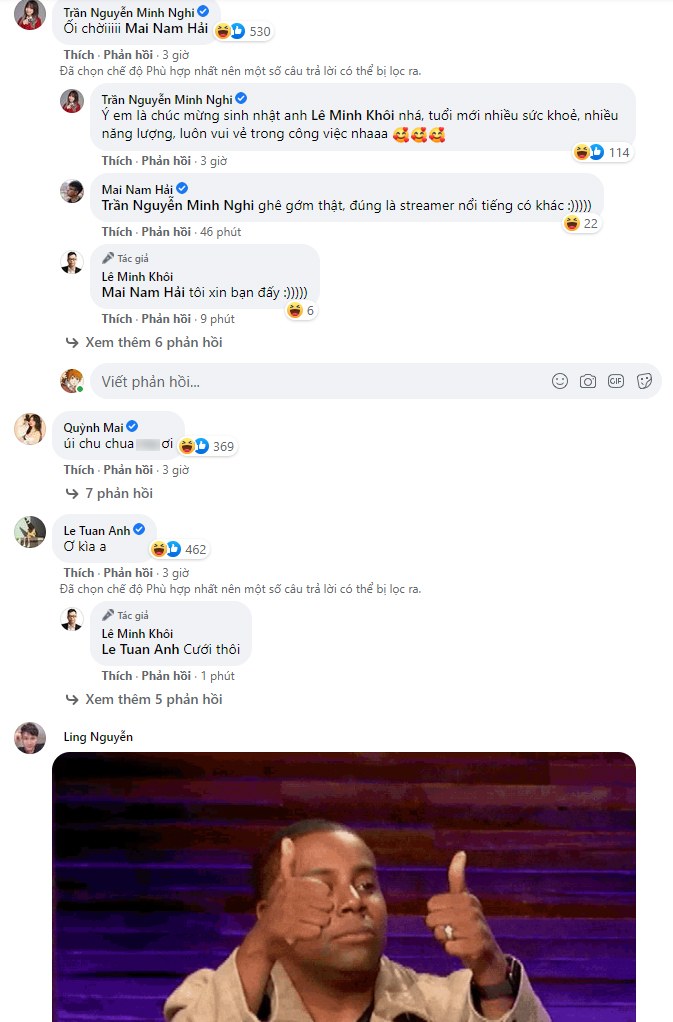Reply to Le Tuan Anh's comment
This screenshot has width=673, height=1022.
pyautogui.click(x=128, y=573)
